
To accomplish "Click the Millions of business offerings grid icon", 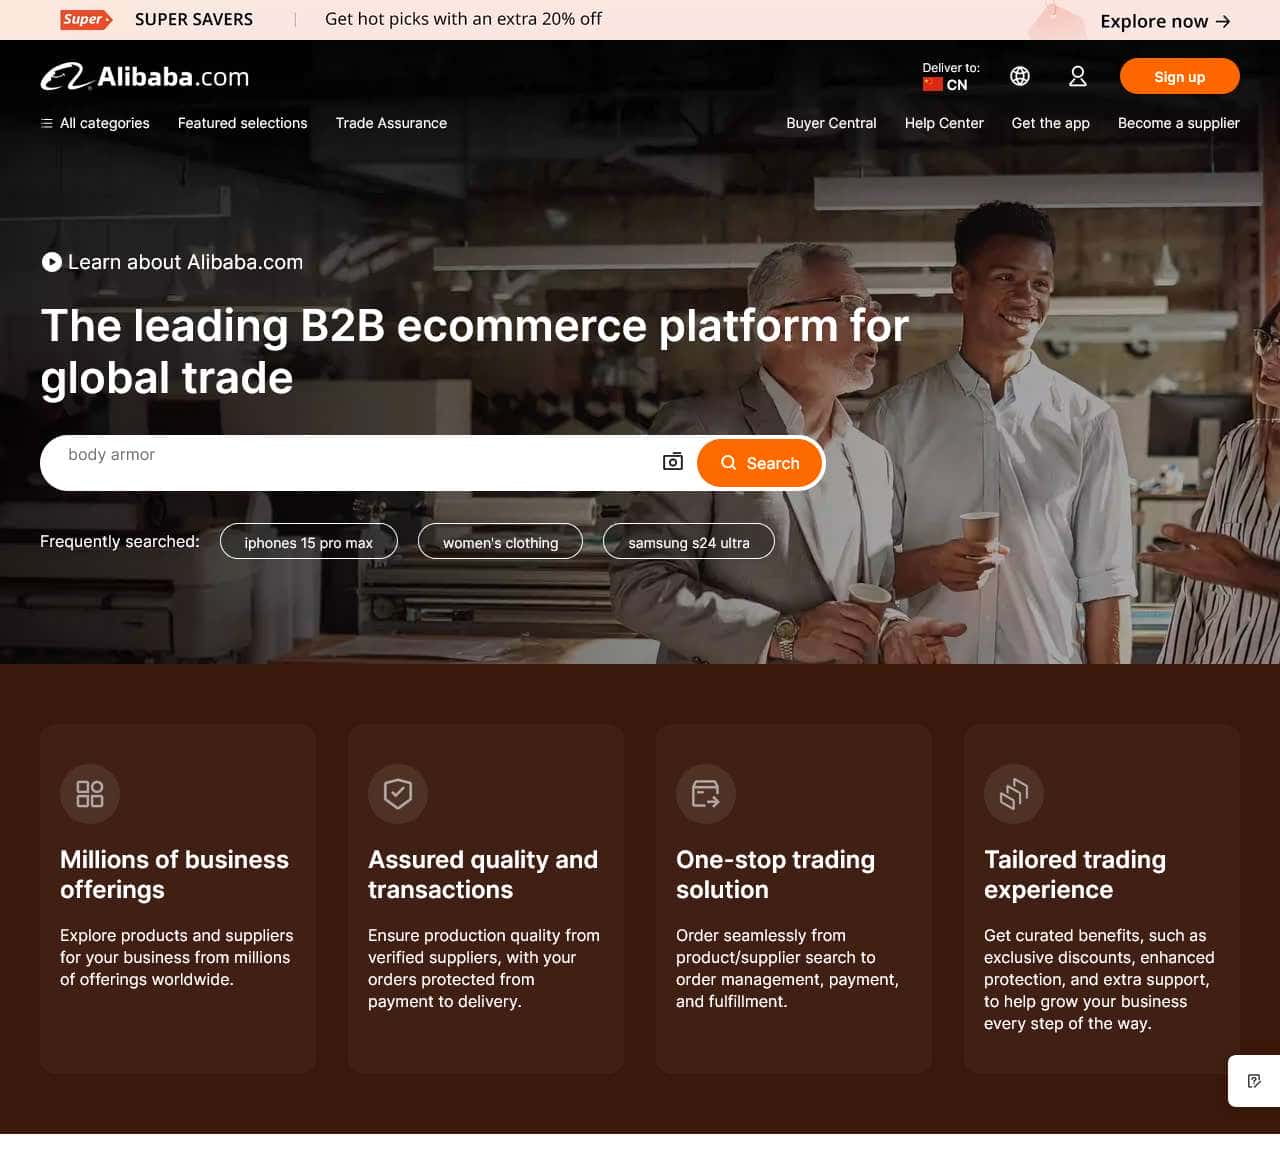I will [x=90, y=794].
